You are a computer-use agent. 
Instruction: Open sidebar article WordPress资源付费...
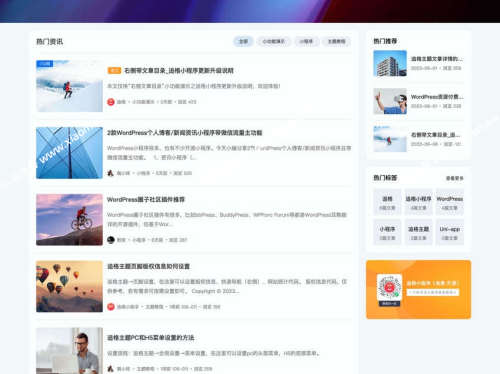click(x=437, y=97)
